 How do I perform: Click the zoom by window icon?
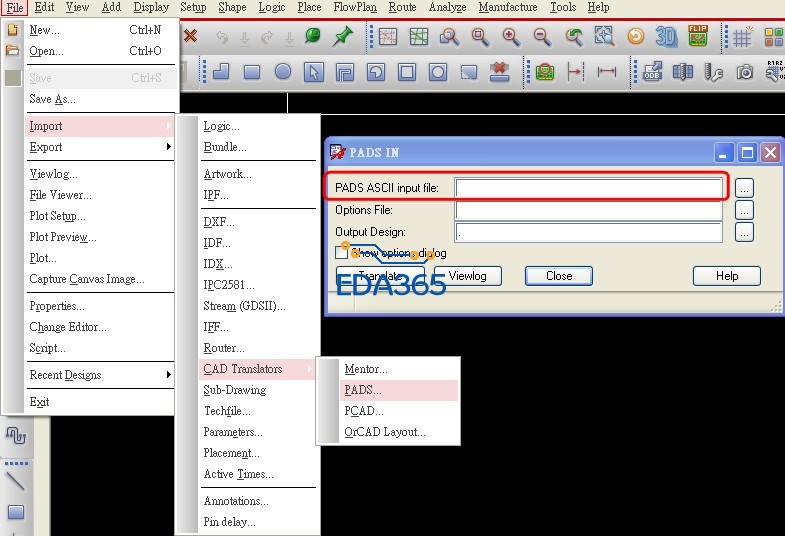(449, 37)
